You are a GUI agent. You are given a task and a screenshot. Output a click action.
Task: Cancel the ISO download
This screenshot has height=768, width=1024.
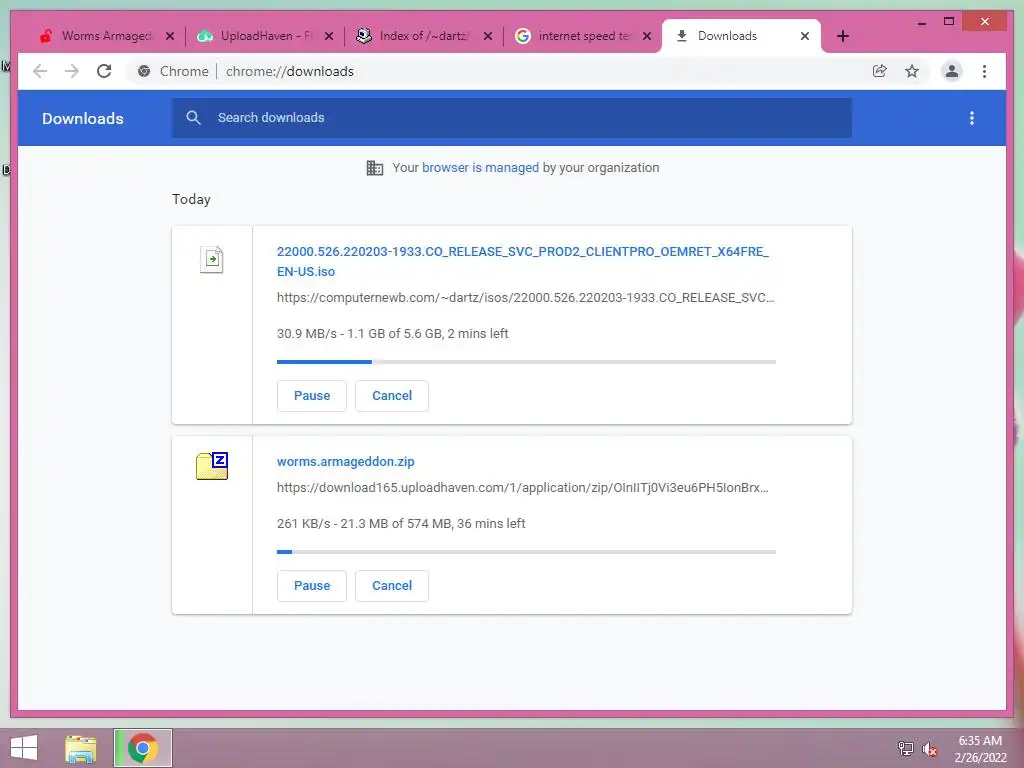[x=392, y=396]
